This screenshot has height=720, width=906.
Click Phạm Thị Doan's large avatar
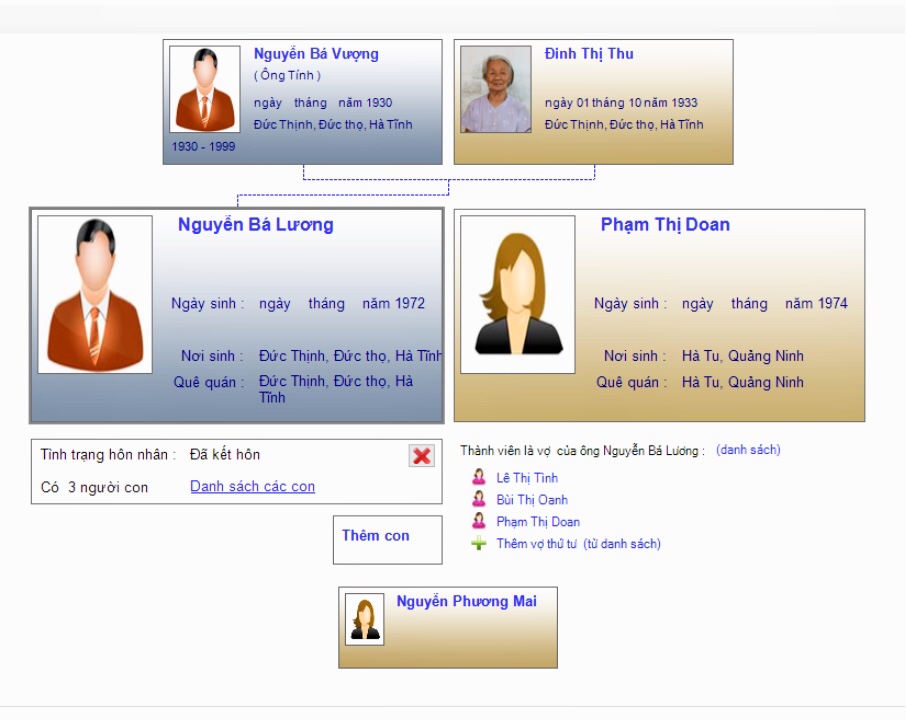pyautogui.click(x=518, y=294)
